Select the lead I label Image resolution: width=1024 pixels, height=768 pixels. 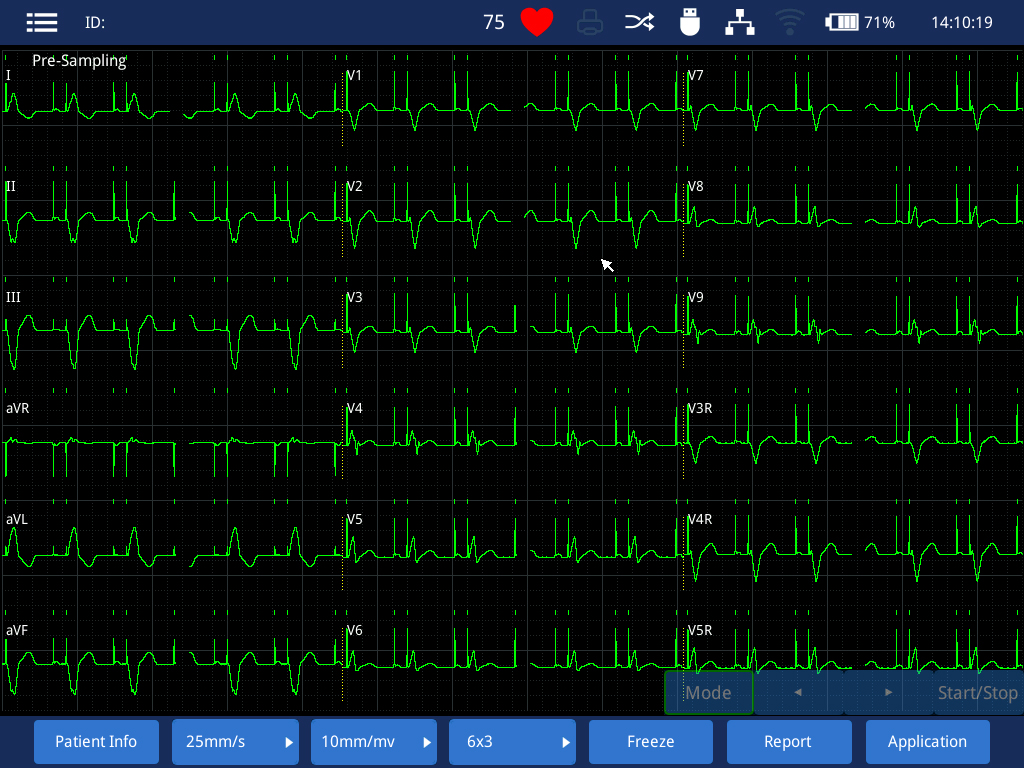point(8,75)
